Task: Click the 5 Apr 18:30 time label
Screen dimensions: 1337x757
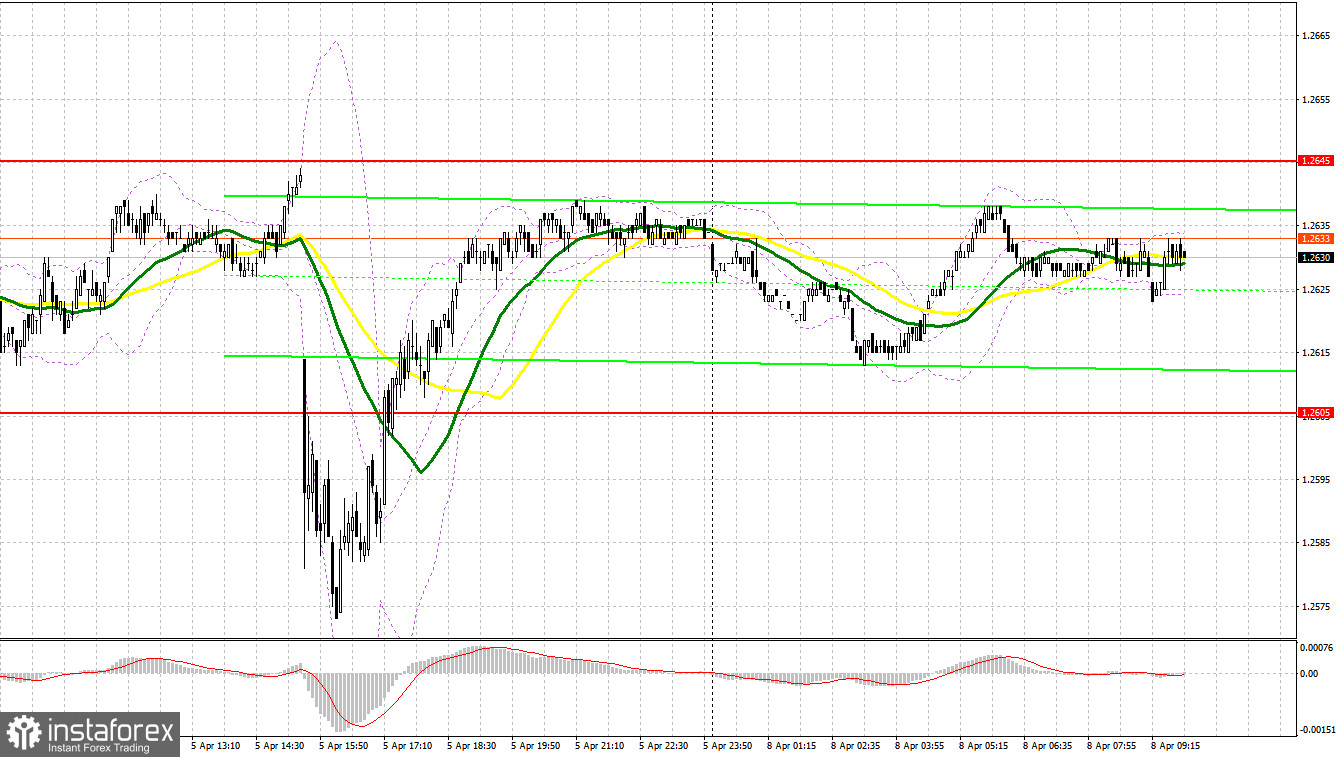Action: (x=473, y=745)
